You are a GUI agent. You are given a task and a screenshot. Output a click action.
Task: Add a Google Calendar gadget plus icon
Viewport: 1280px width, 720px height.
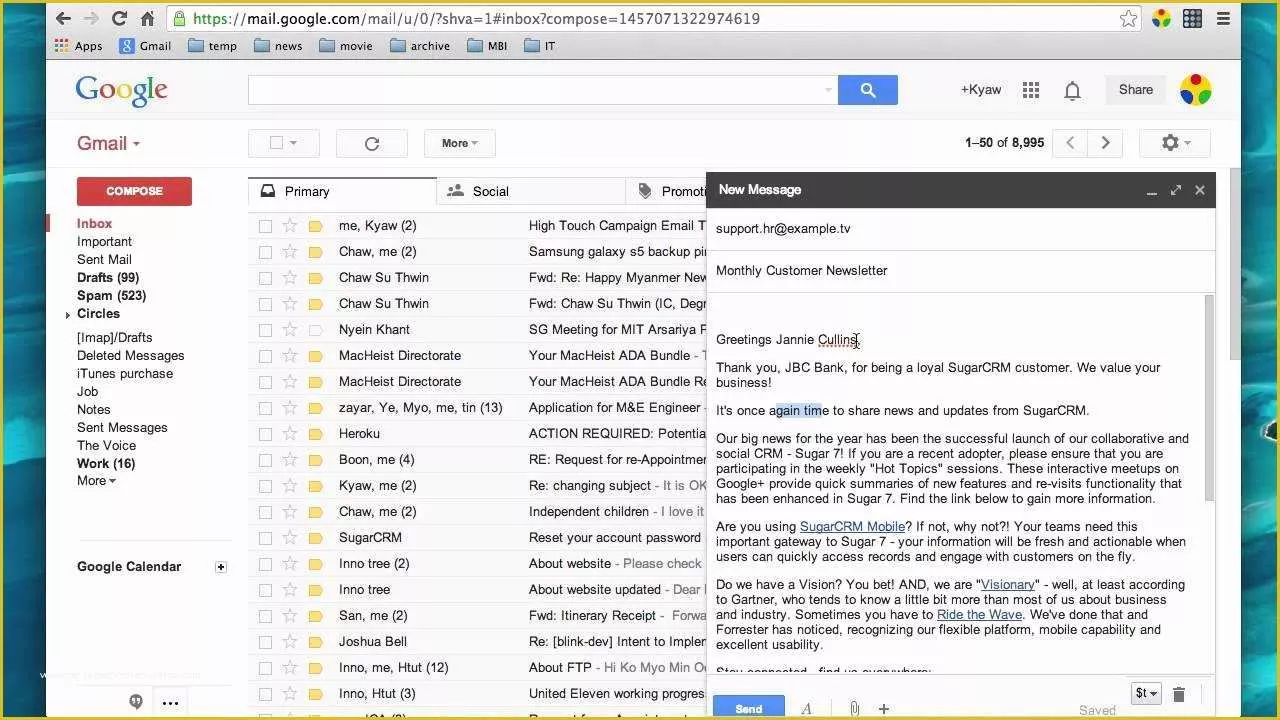221,567
